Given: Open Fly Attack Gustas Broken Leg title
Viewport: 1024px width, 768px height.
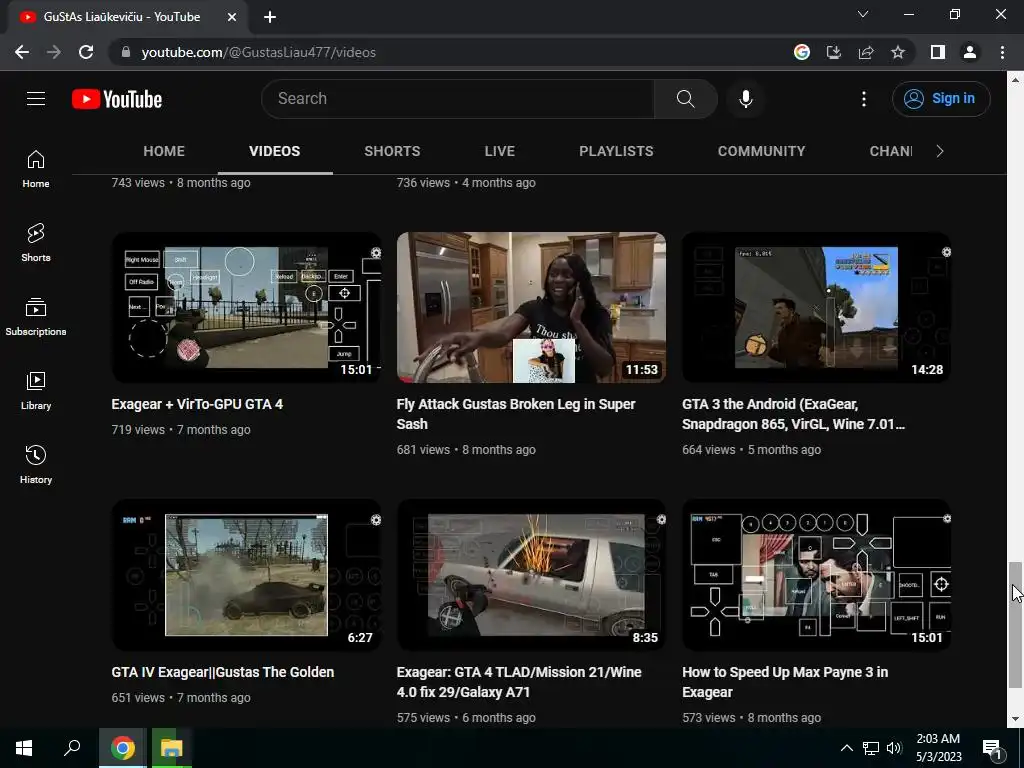Looking at the screenshot, I should click(x=516, y=414).
